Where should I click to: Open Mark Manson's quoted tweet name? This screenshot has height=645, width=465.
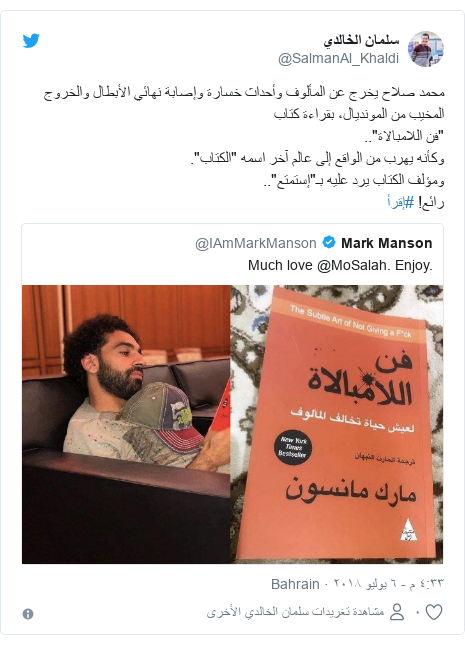386,243
